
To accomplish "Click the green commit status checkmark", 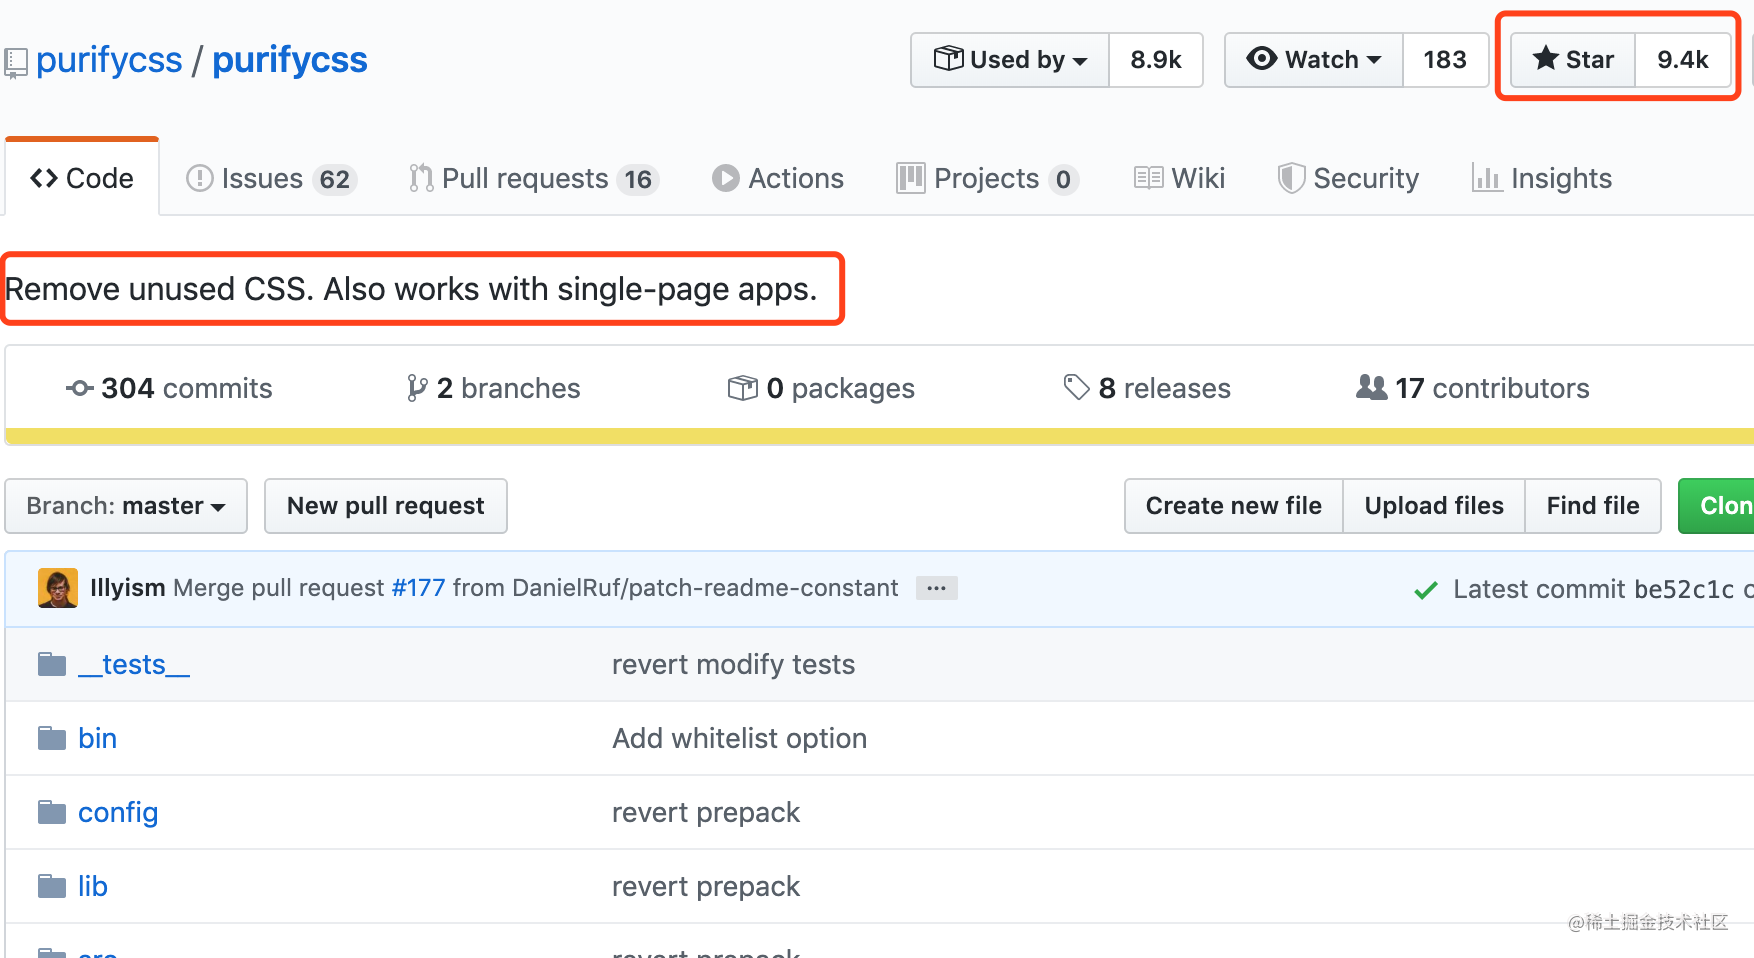I will coord(1426,590).
